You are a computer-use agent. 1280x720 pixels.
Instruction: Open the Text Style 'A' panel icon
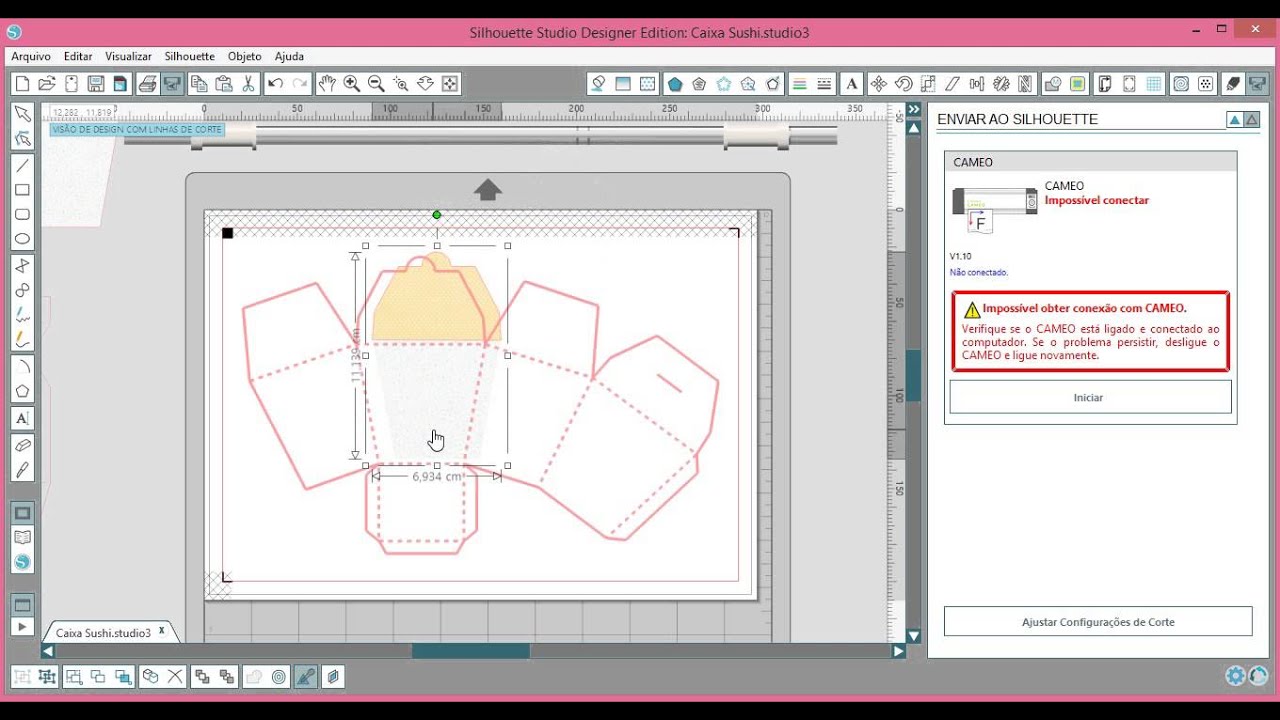pyautogui.click(x=851, y=84)
